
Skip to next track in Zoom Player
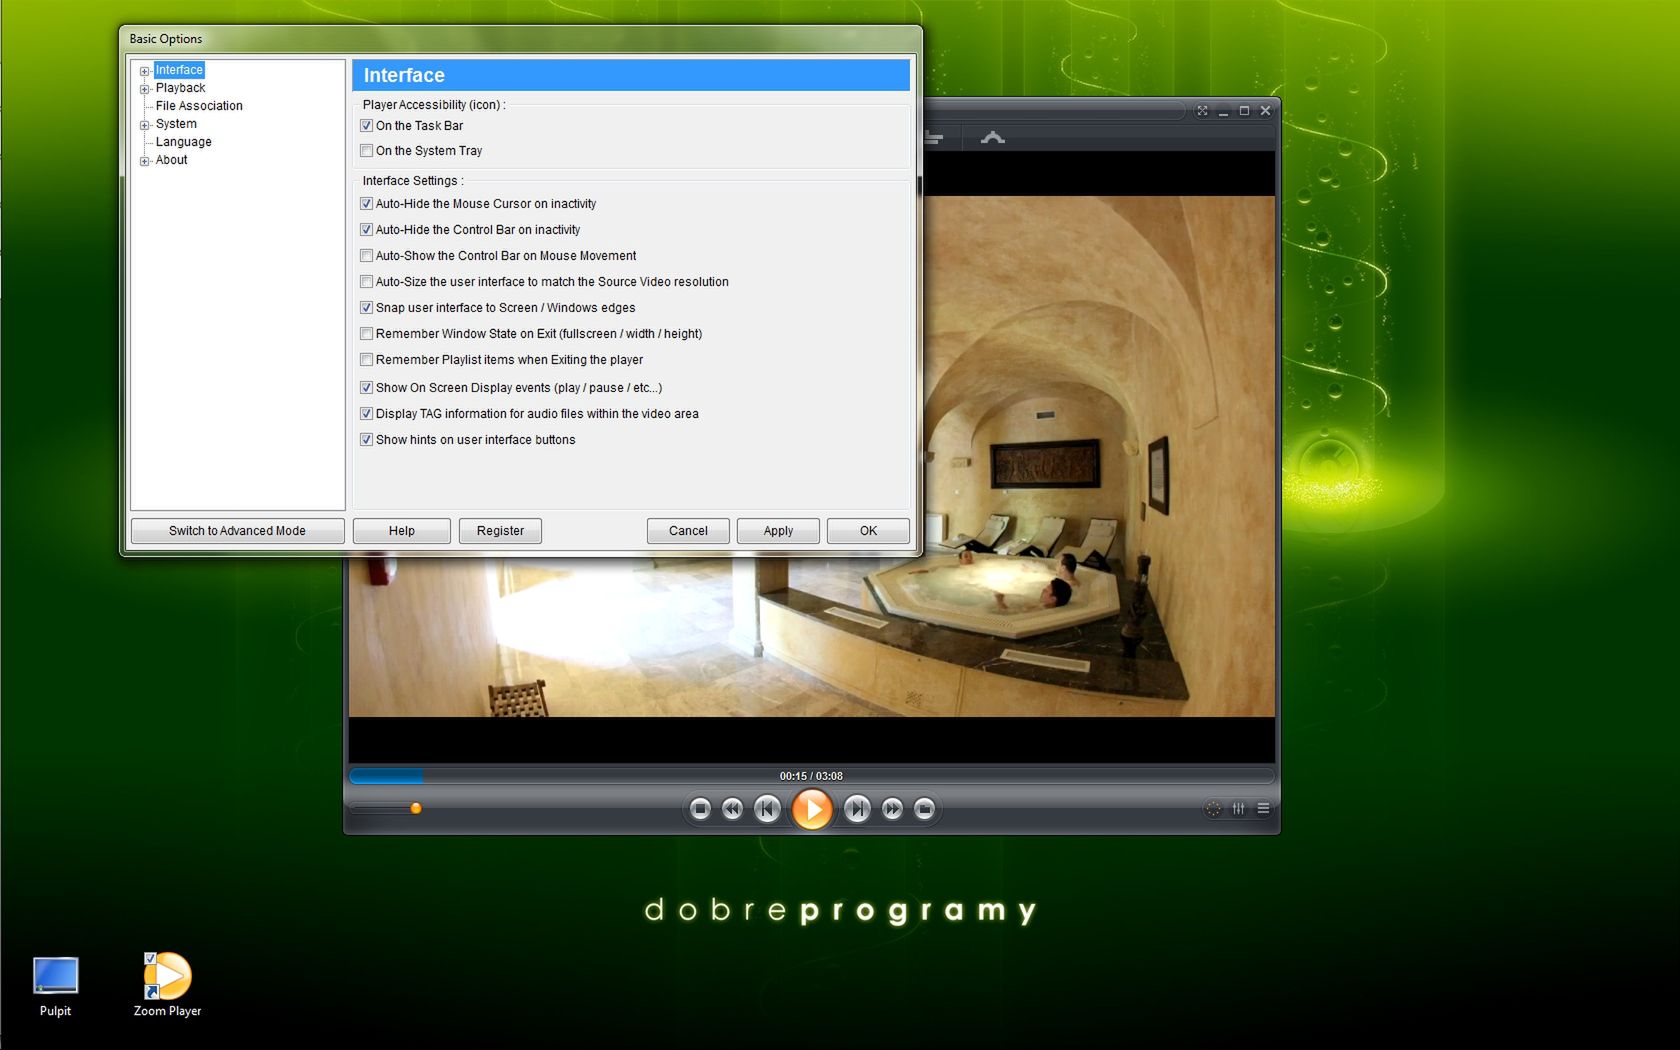point(857,809)
